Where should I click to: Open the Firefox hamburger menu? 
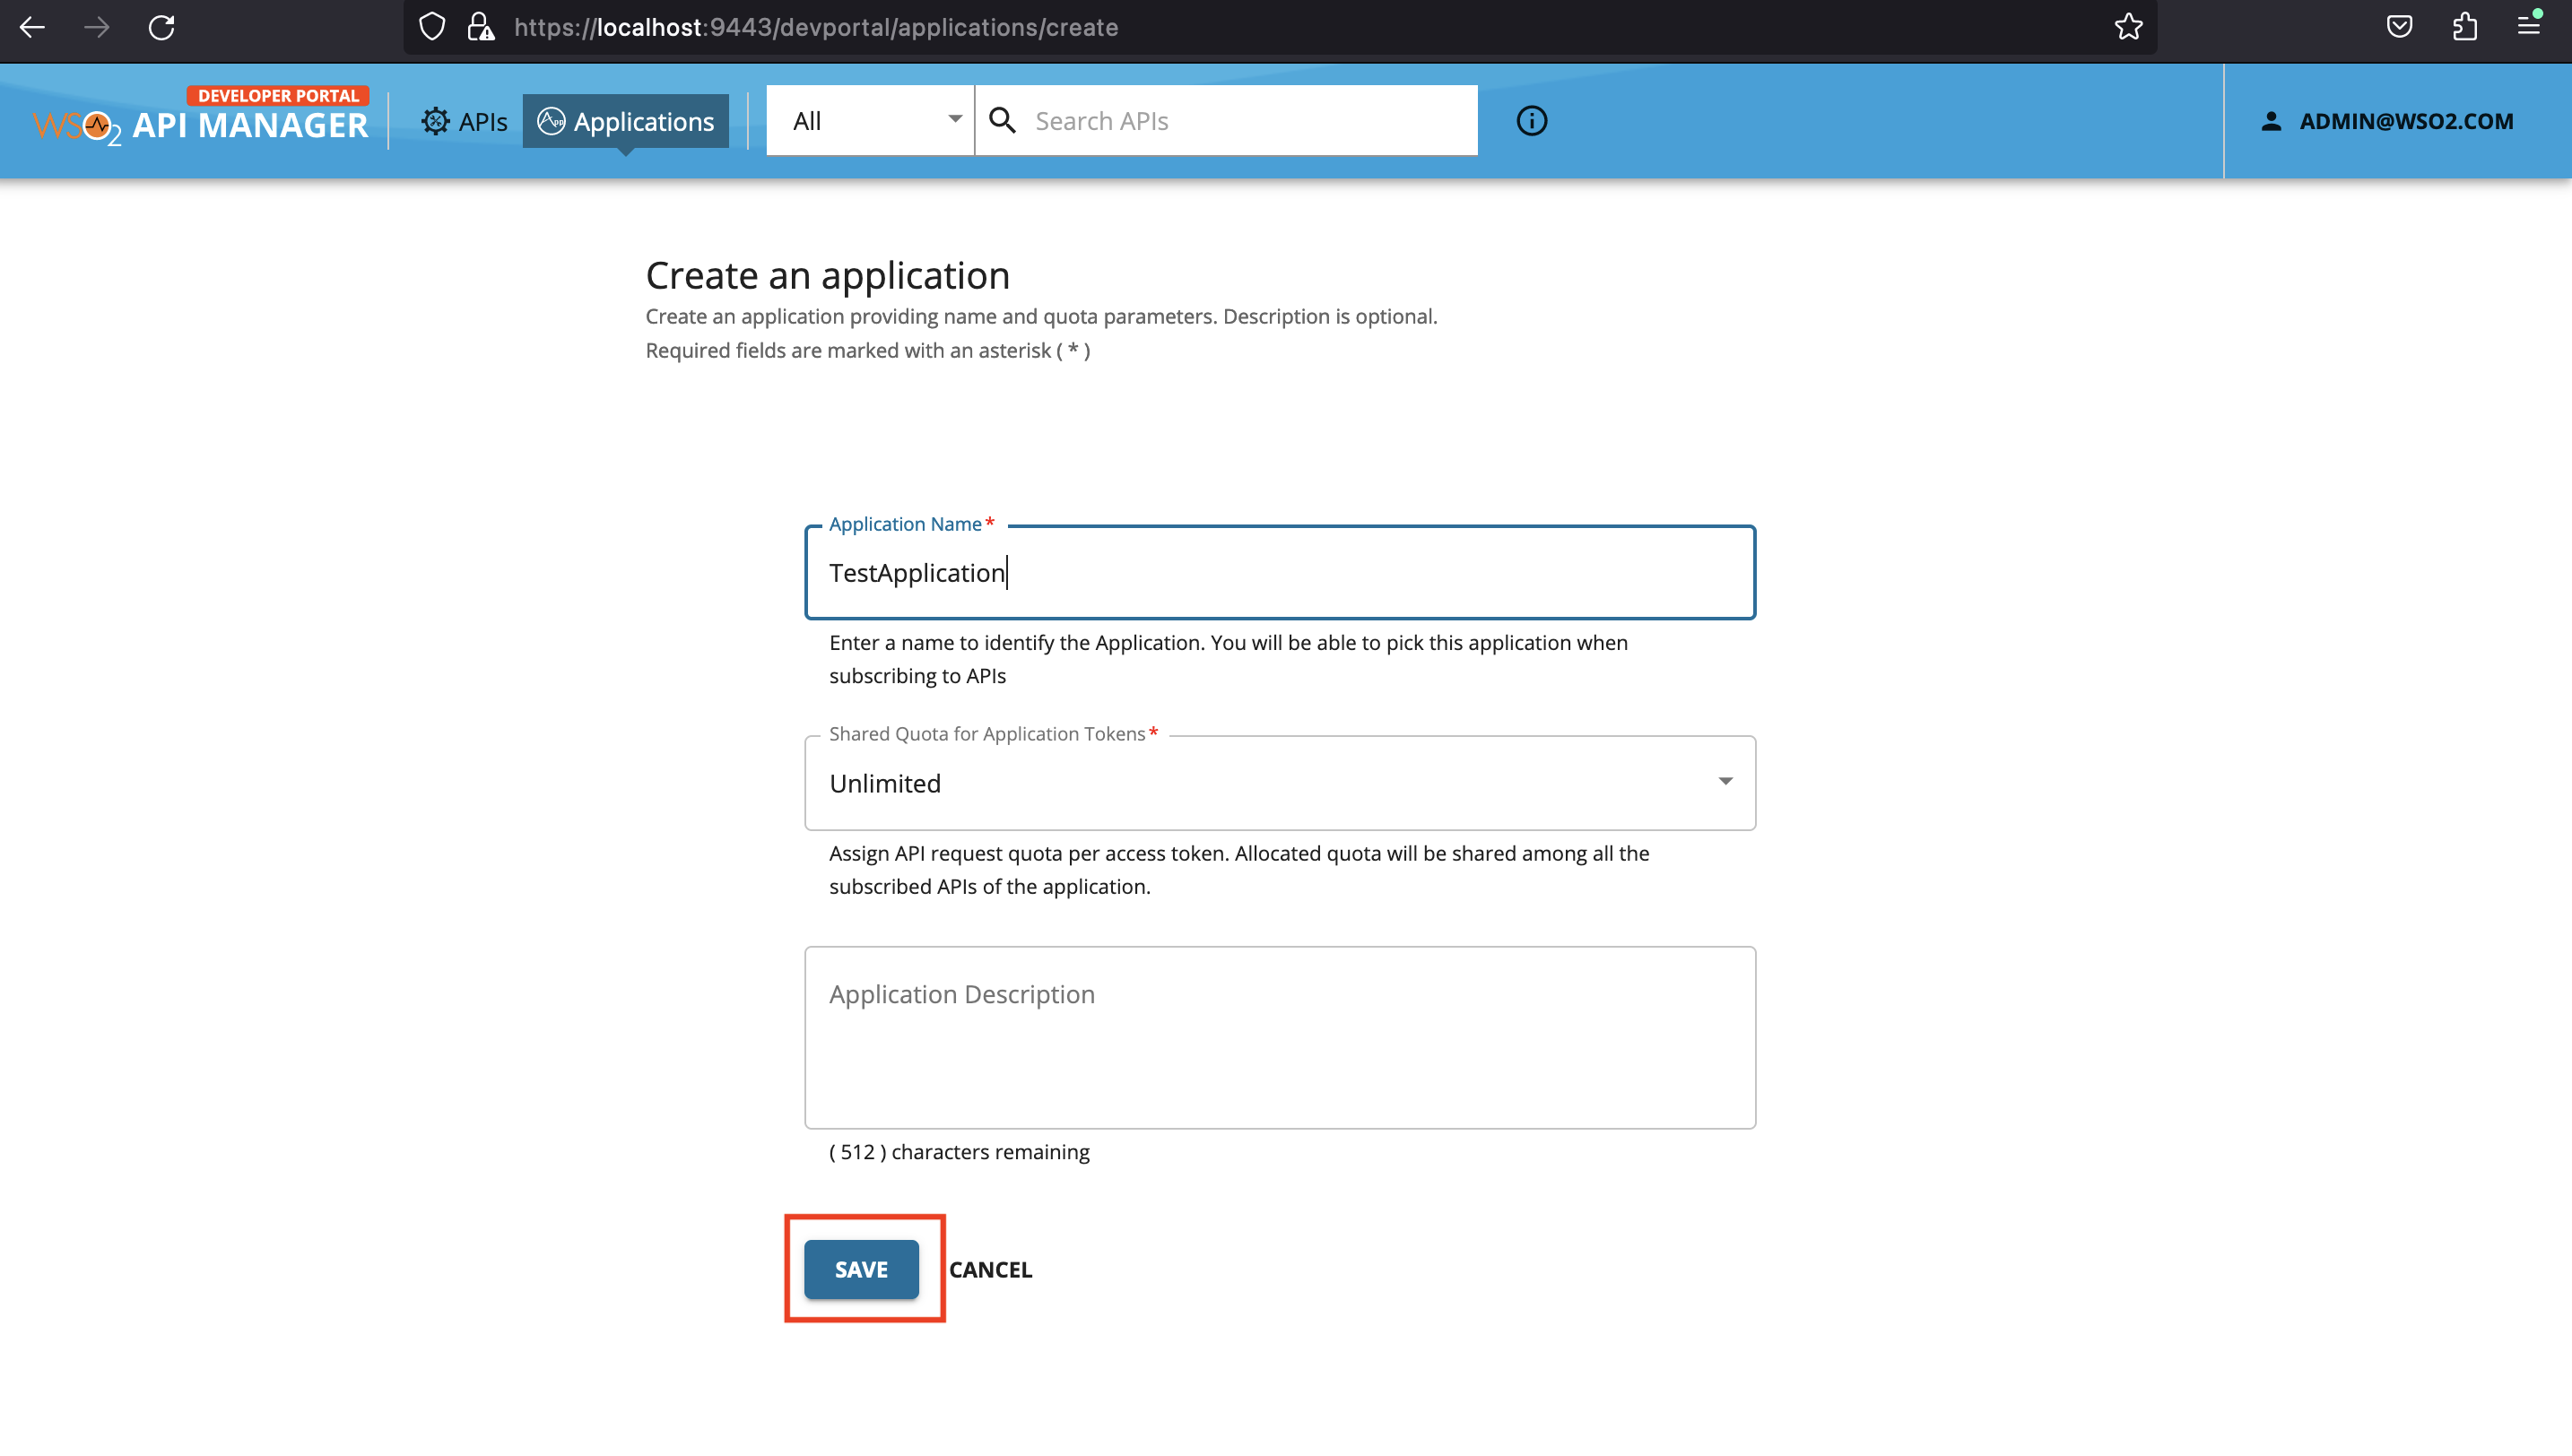(2530, 27)
